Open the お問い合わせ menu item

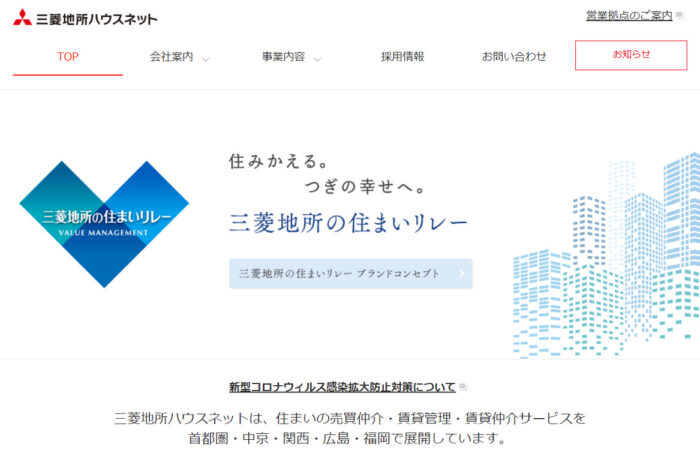tap(514, 57)
